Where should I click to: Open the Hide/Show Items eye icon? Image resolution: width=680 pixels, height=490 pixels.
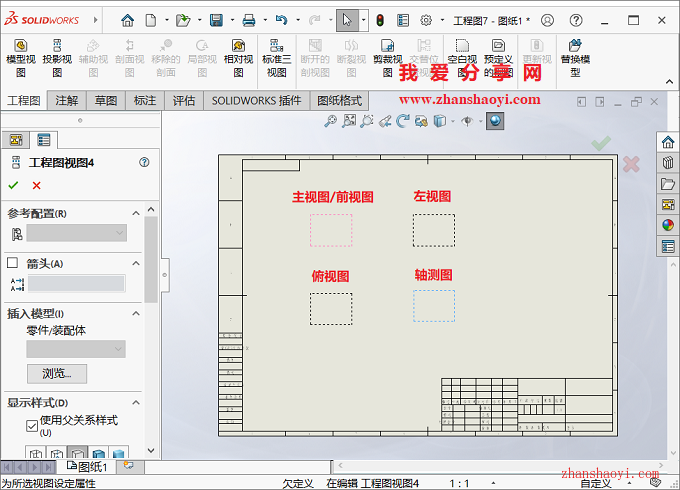467,121
